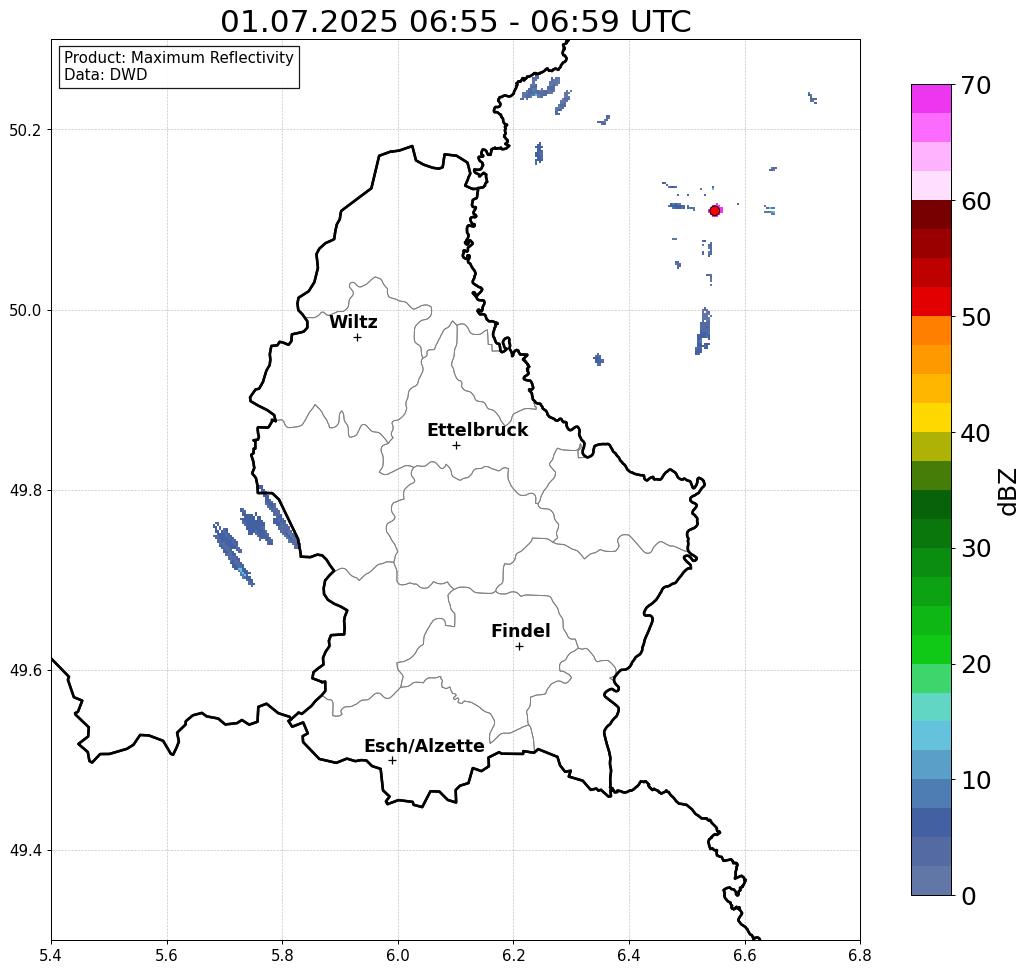Click the bright red colorbar segment above 50
Viewport: 1029px width, 973px height.
(931, 301)
